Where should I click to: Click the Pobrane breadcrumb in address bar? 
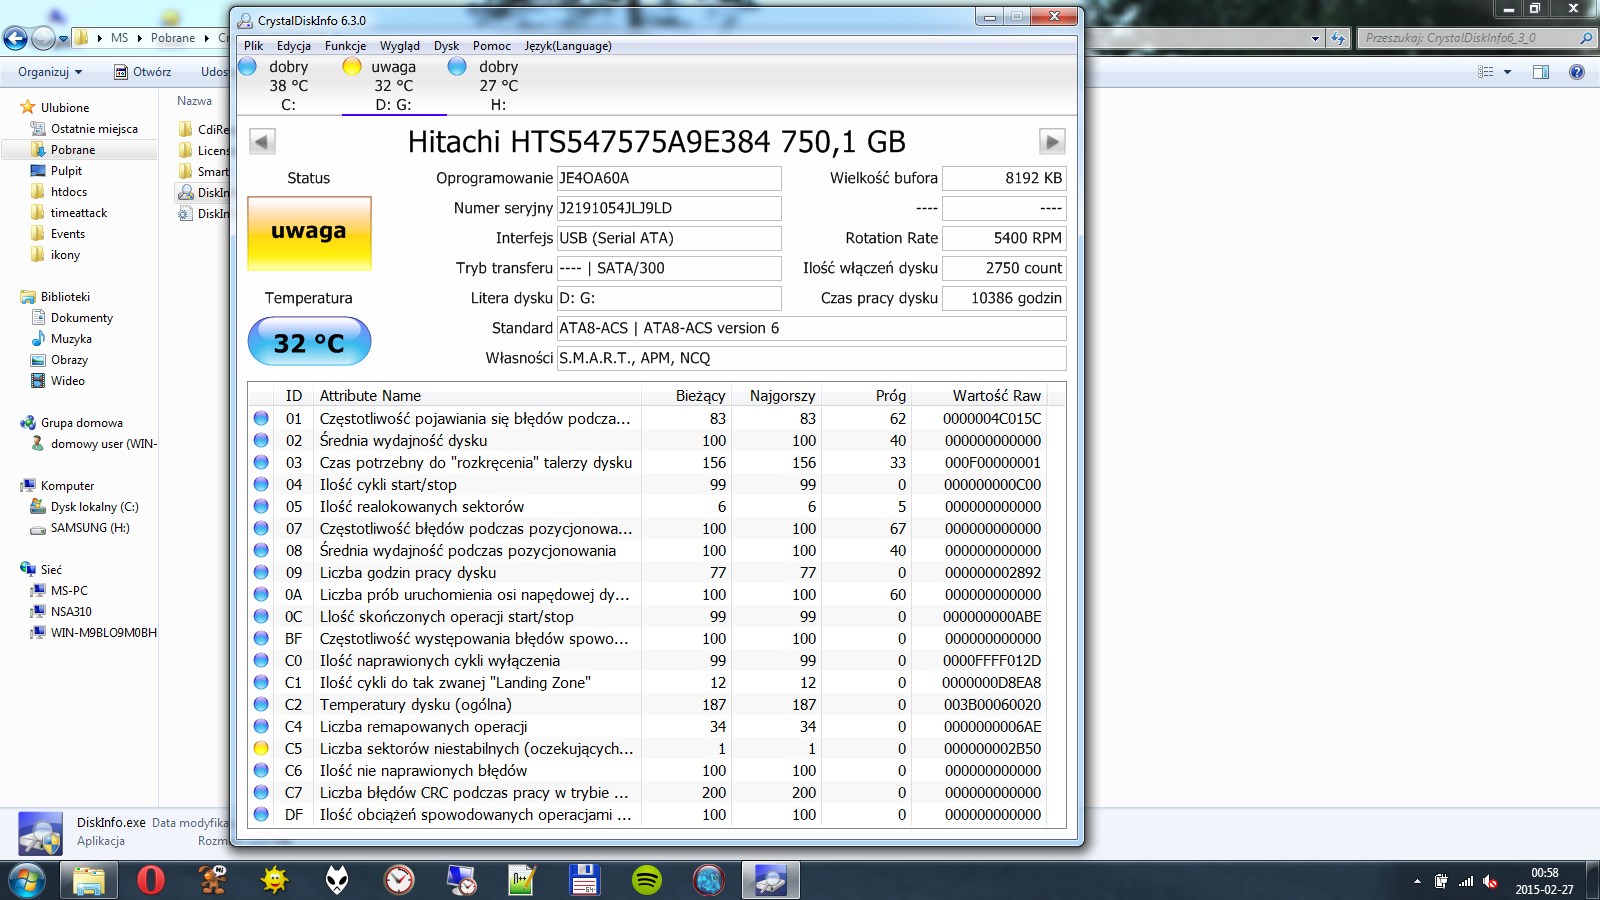coord(173,38)
